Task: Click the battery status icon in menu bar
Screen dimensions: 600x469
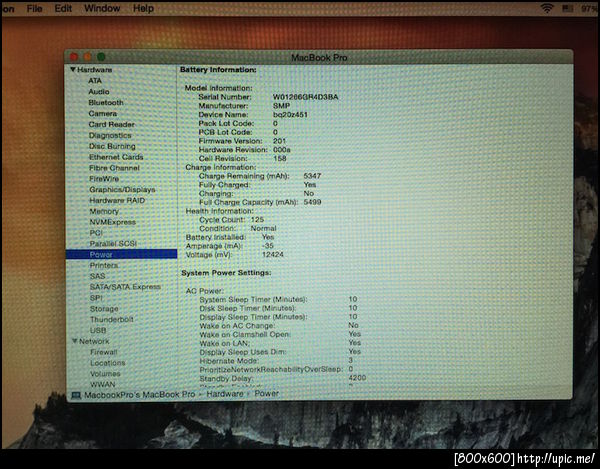Action: coord(567,8)
